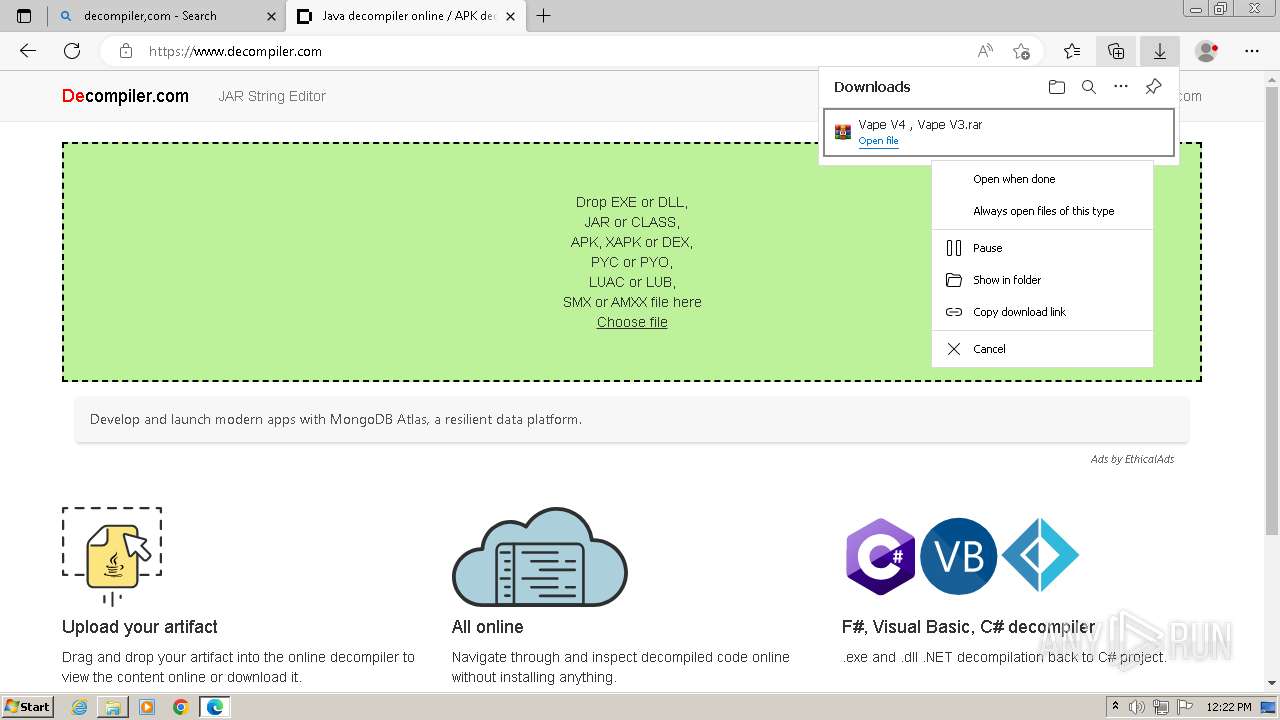The height and width of the screenshot is (720, 1280).
Task: Show hidden system tray icons
Action: (x=1115, y=707)
